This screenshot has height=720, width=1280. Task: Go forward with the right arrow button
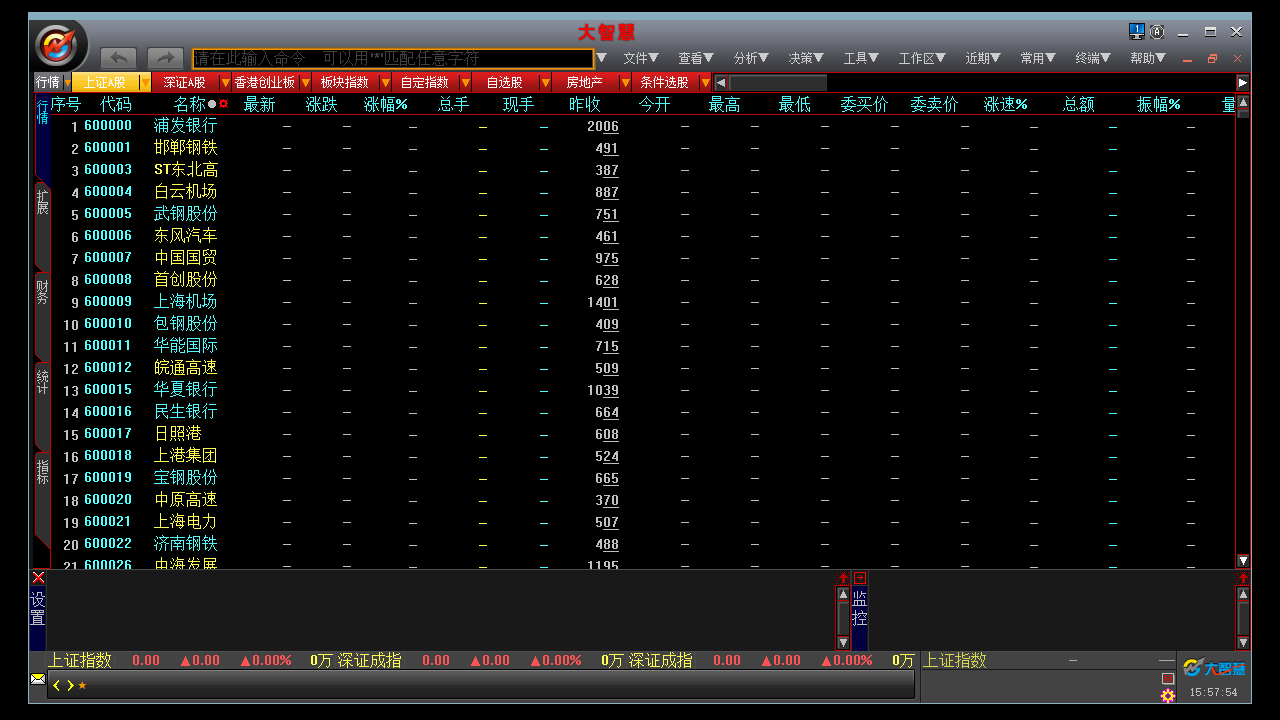point(165,58)
